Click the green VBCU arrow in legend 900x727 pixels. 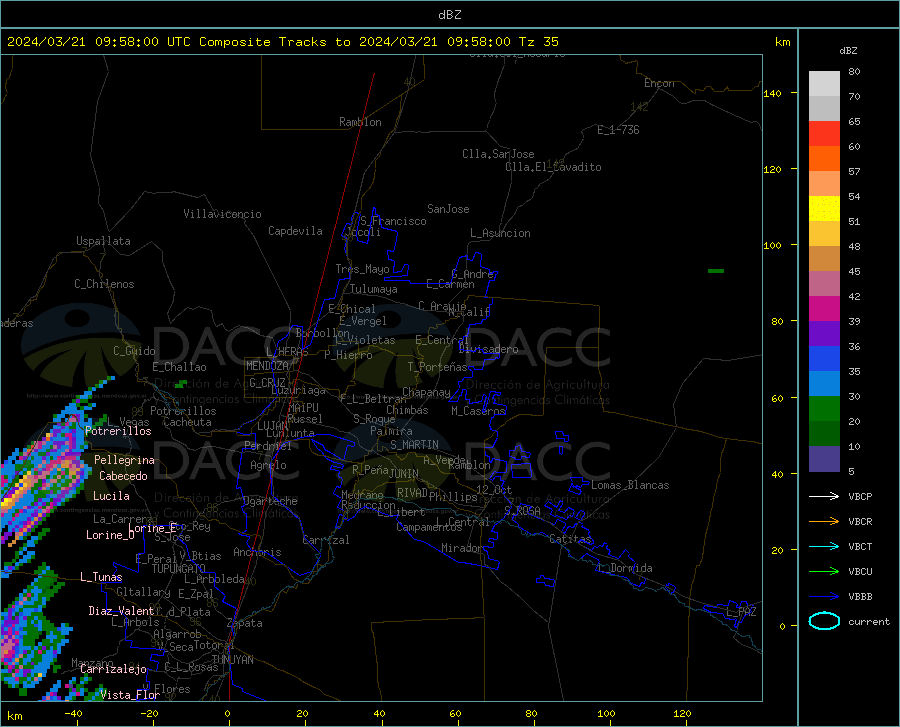click(x=824, y=572)
